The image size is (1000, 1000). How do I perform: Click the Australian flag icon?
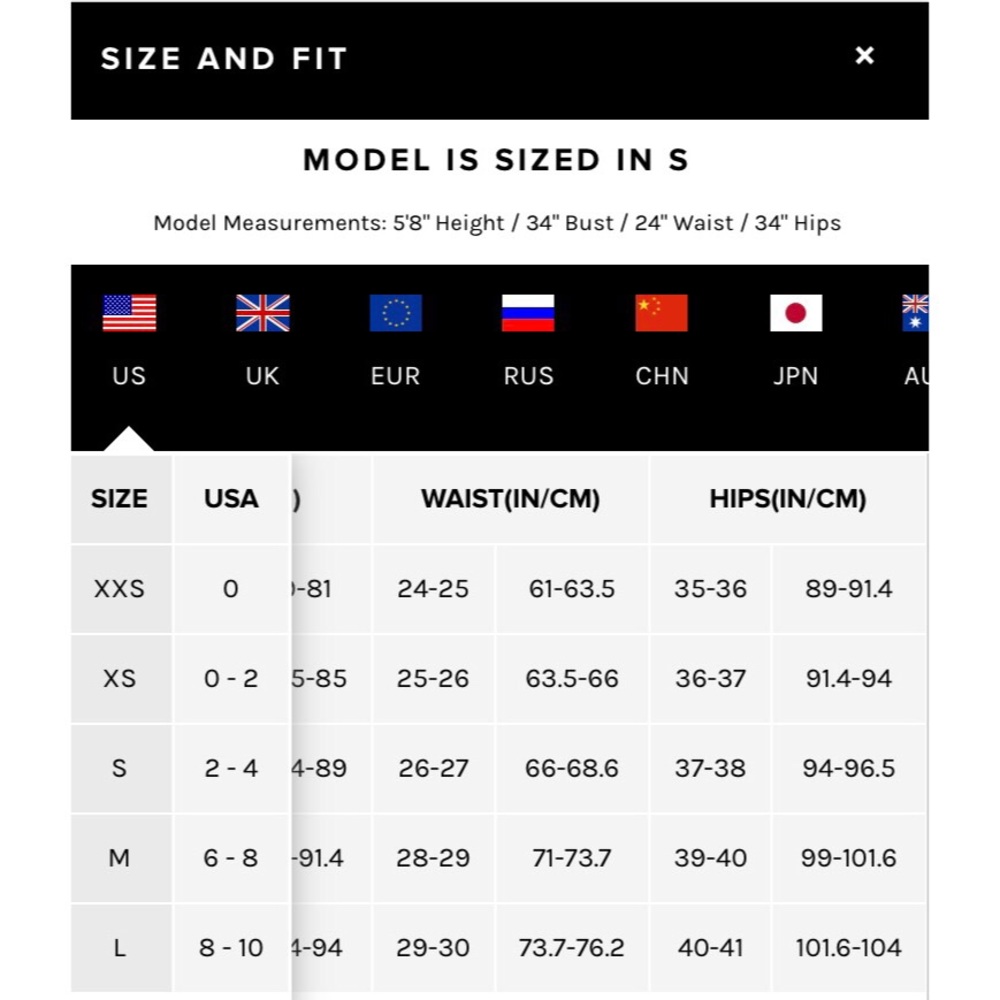915,313
